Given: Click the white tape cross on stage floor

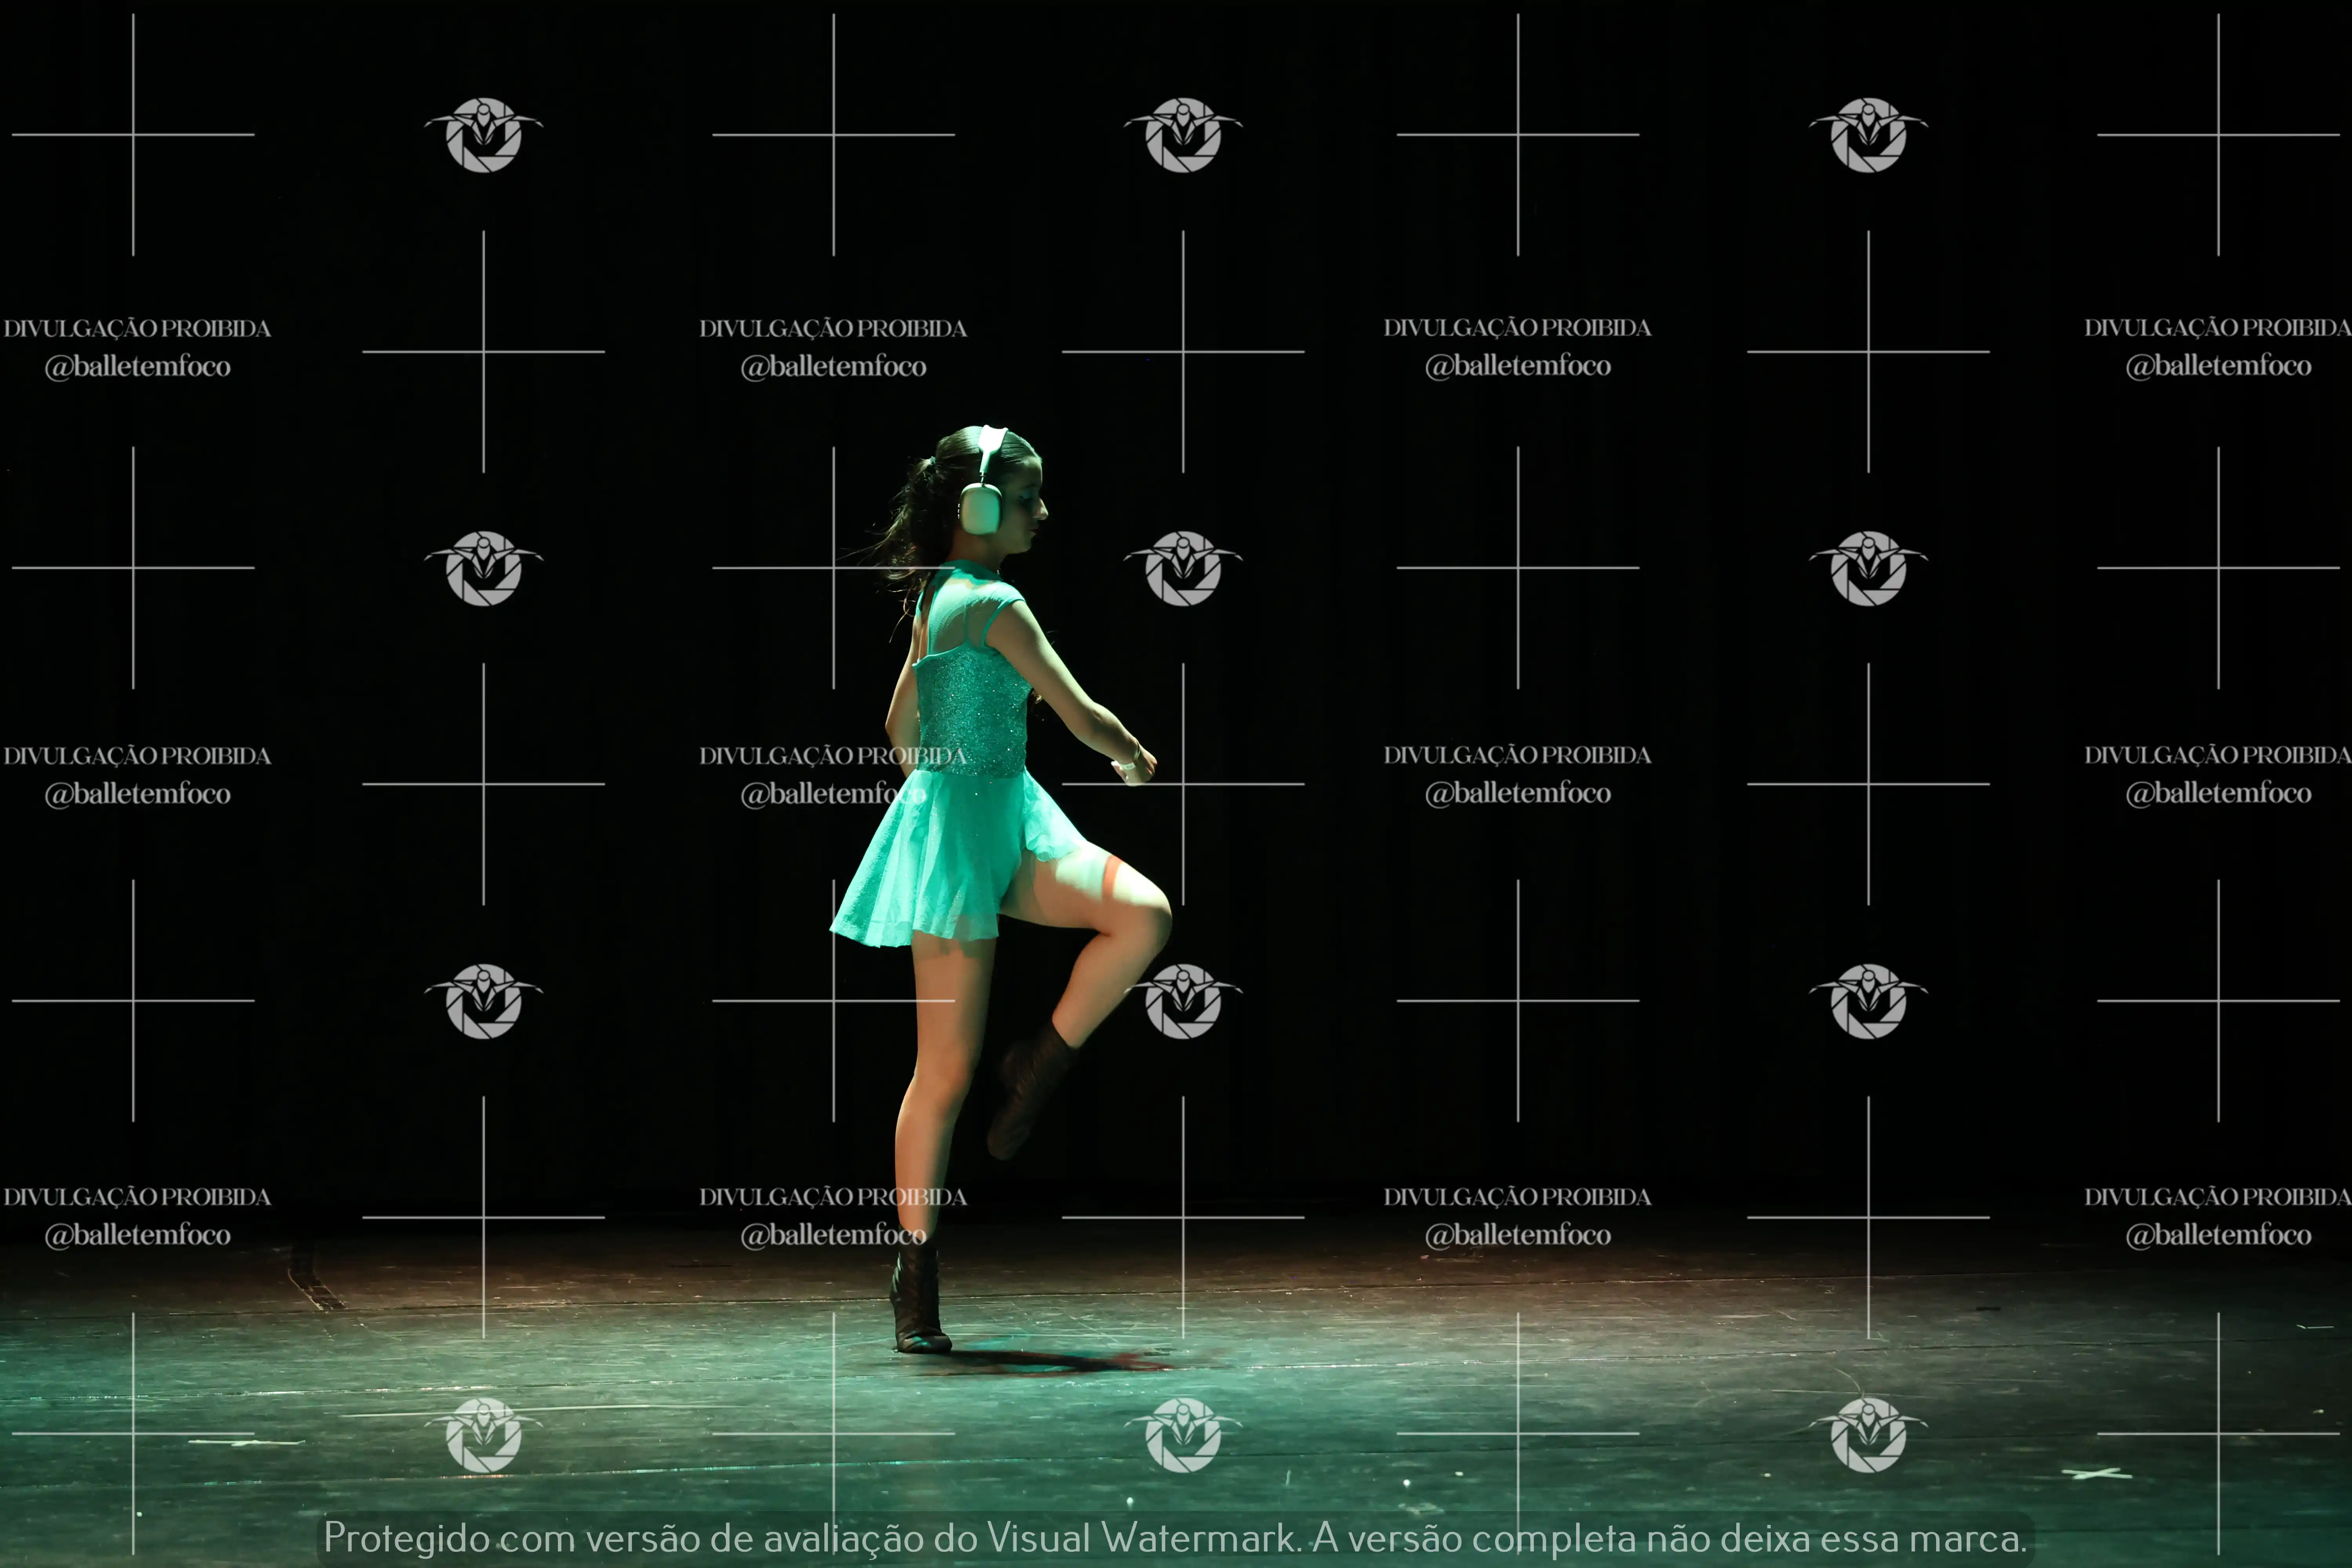Looking at the screenshot, I should [x=2097, y=1474].
